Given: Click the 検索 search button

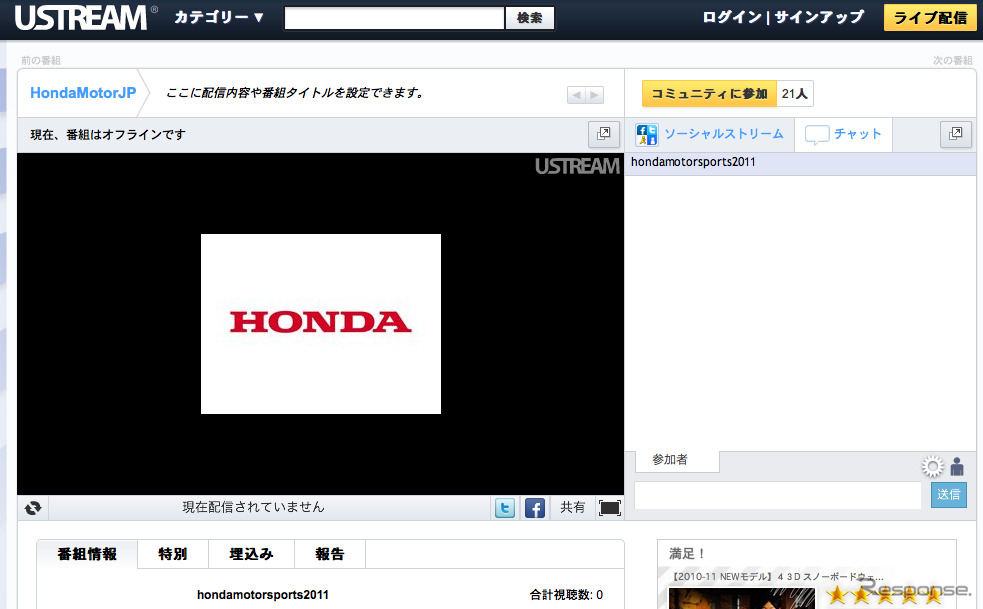Looking at the screenshot, I should click(530, 18).
